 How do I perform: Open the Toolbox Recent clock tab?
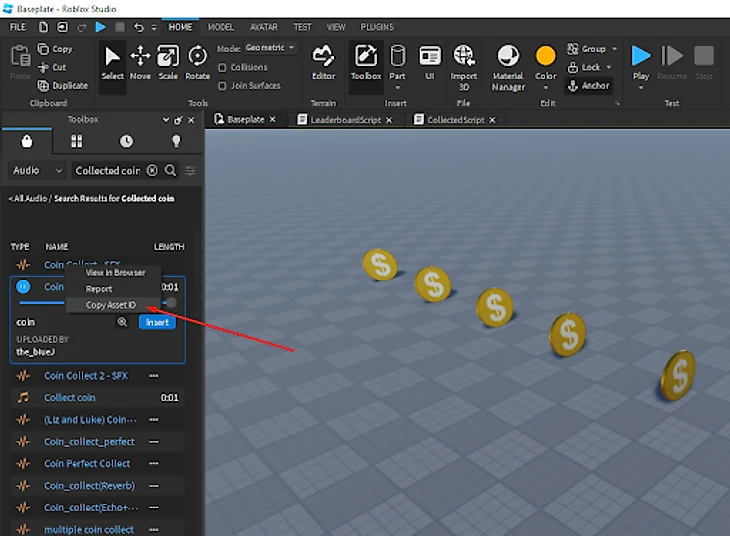pos(126,141)
